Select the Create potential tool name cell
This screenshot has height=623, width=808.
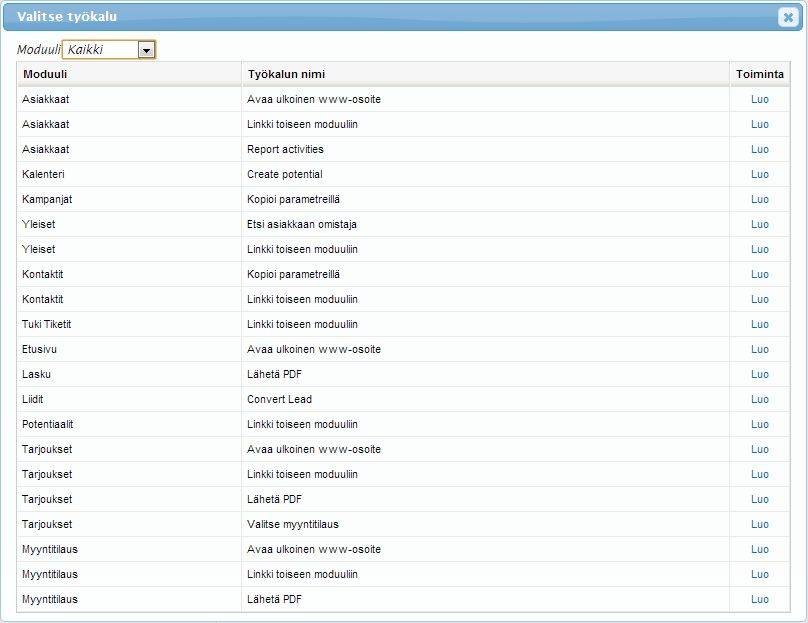pos(285,174)
